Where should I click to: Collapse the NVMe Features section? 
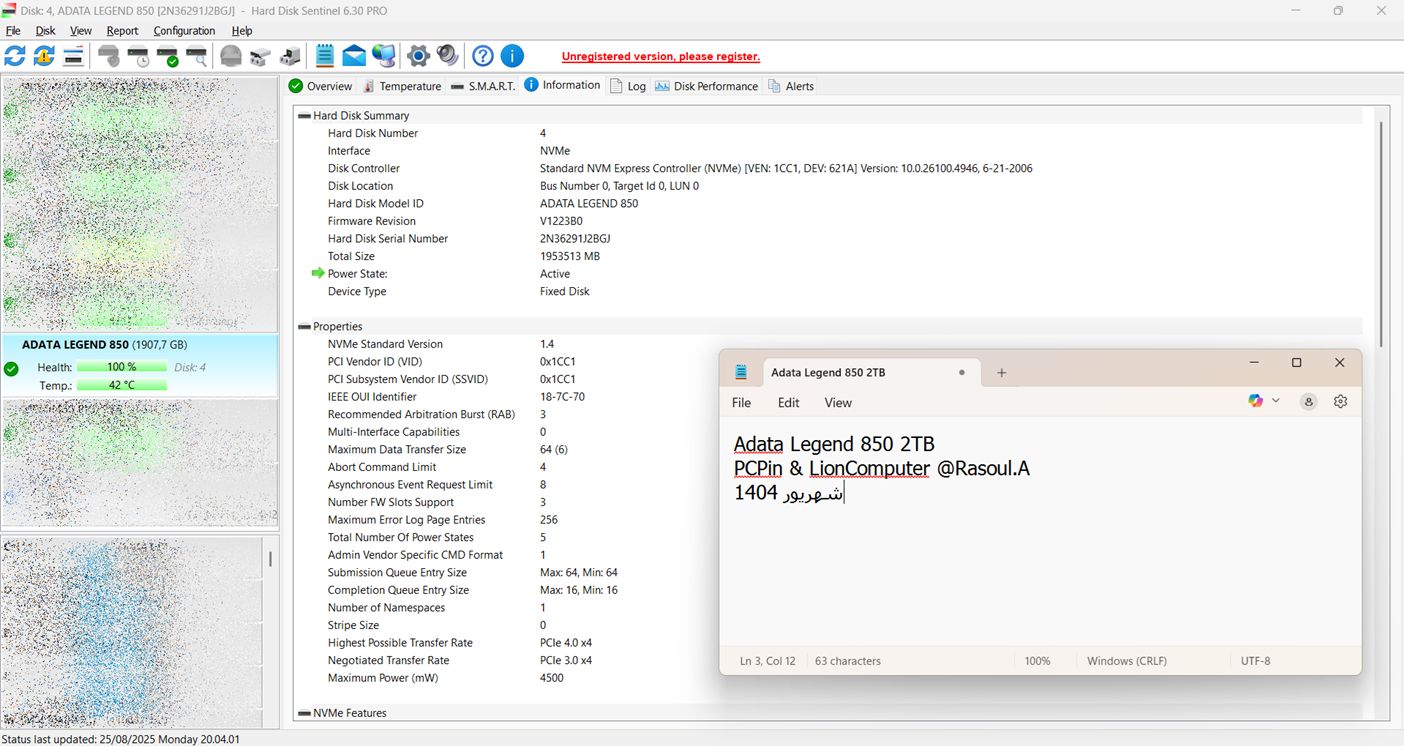point(304,714)
